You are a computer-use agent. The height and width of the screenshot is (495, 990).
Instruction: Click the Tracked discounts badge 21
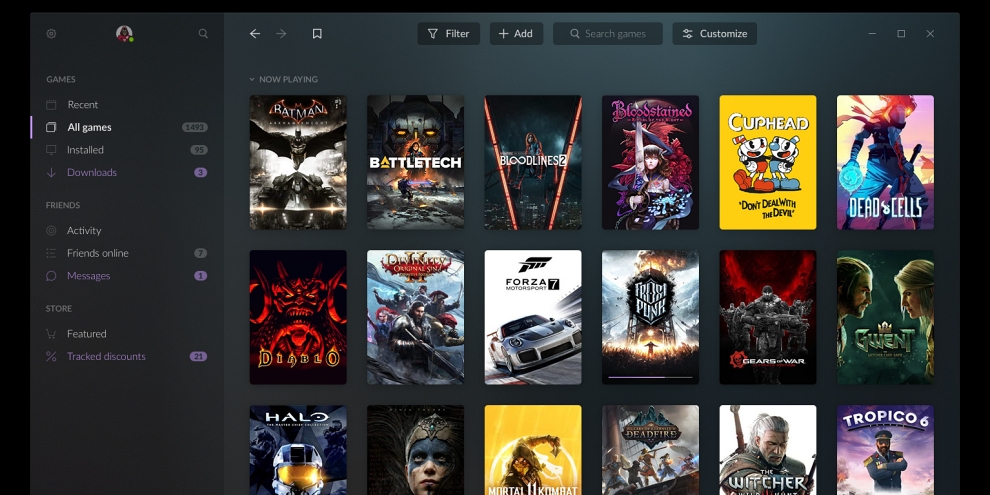[198, 356]
